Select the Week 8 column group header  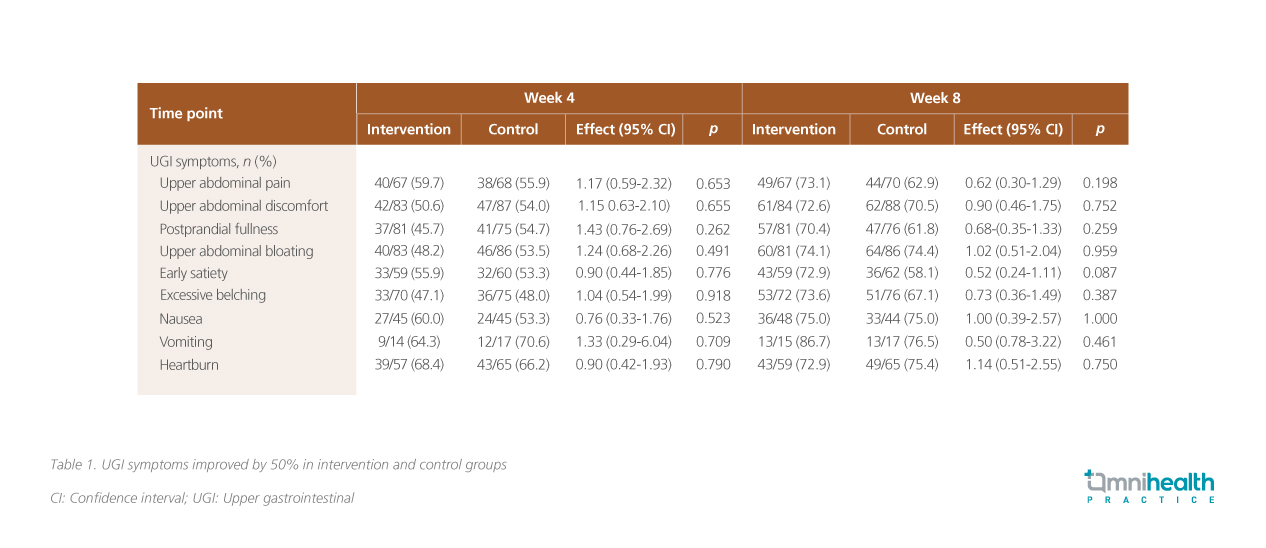pyautogui.click(x=934, y=98)
